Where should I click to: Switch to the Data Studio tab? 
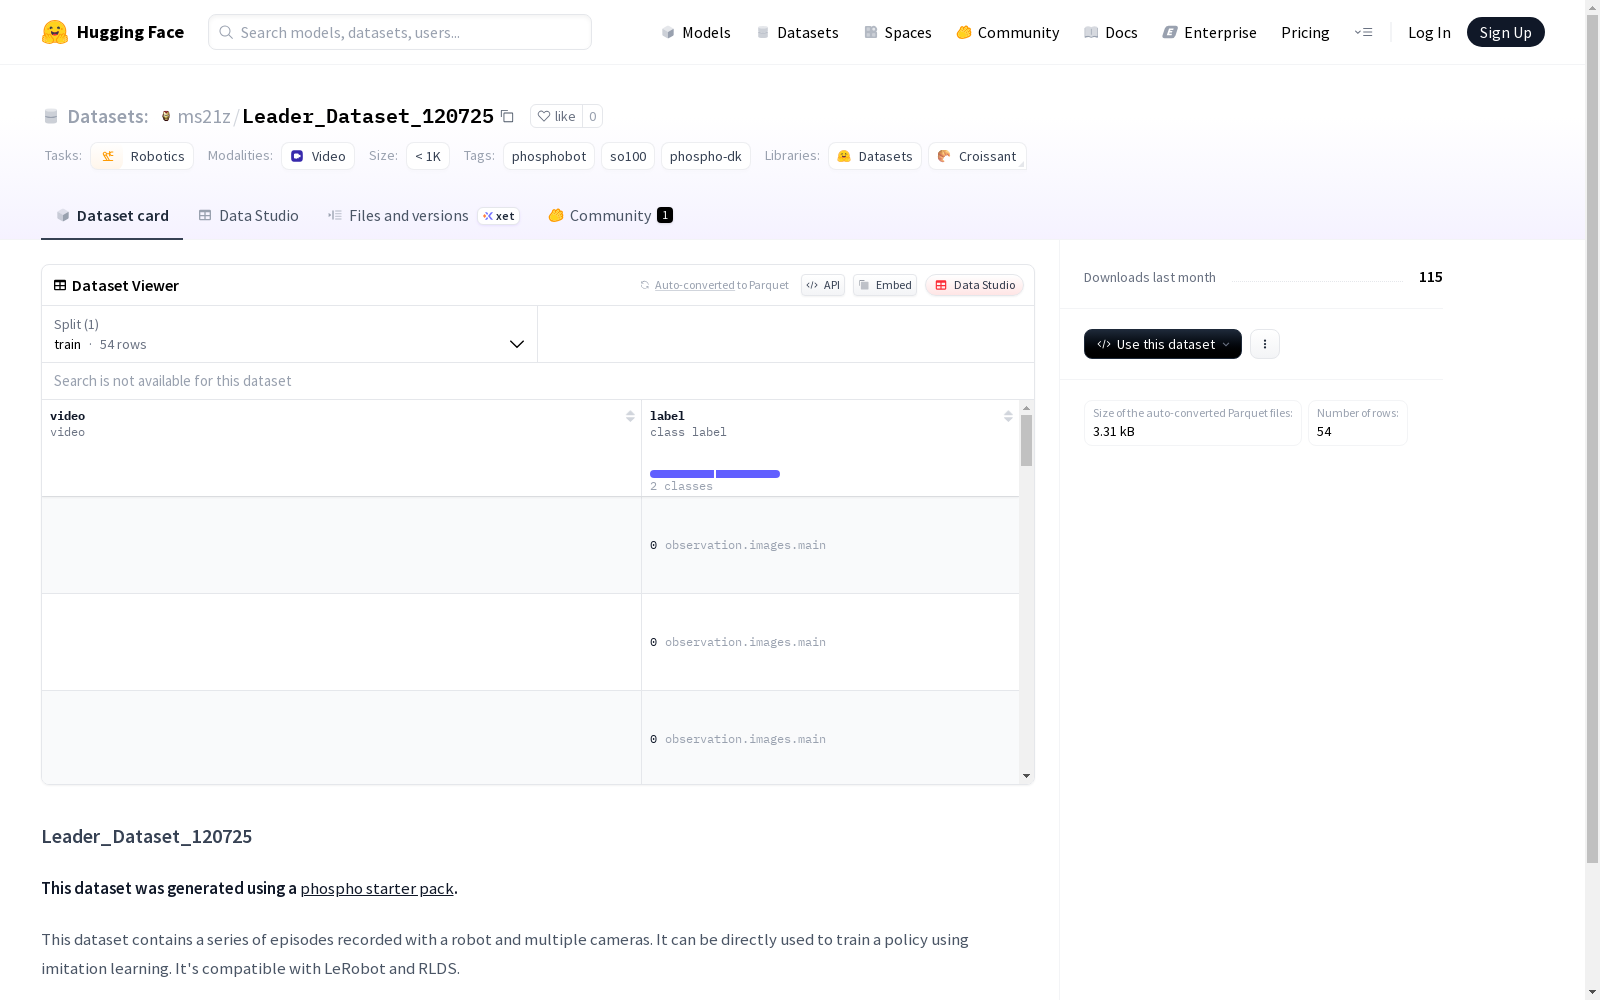pos(248,216)
